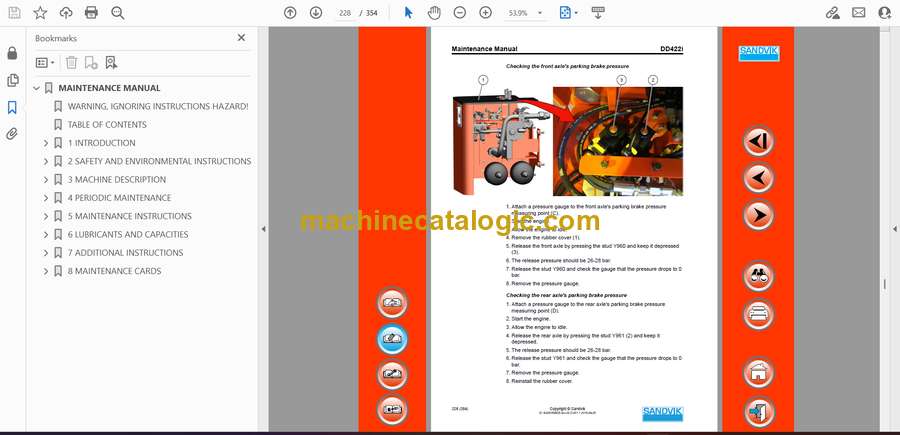This screenshot has height=435, width=900.
Task: Zoom out with the minus button
Action: coord(459,13)
